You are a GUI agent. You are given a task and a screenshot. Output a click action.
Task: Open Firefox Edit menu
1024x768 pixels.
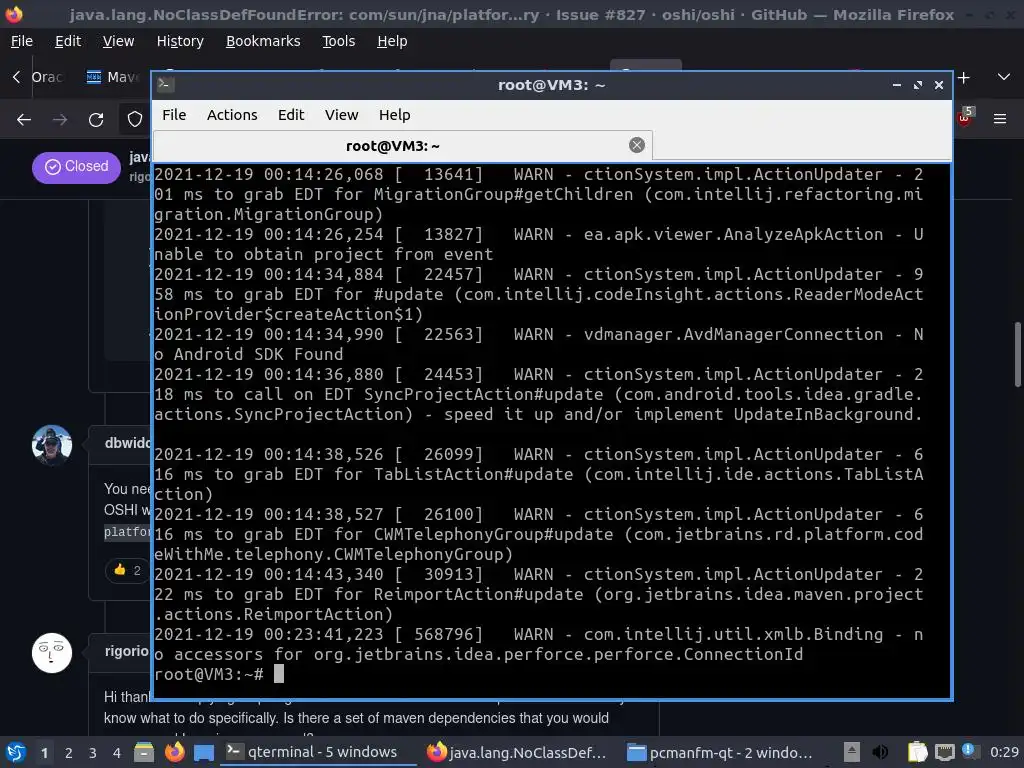68,41
